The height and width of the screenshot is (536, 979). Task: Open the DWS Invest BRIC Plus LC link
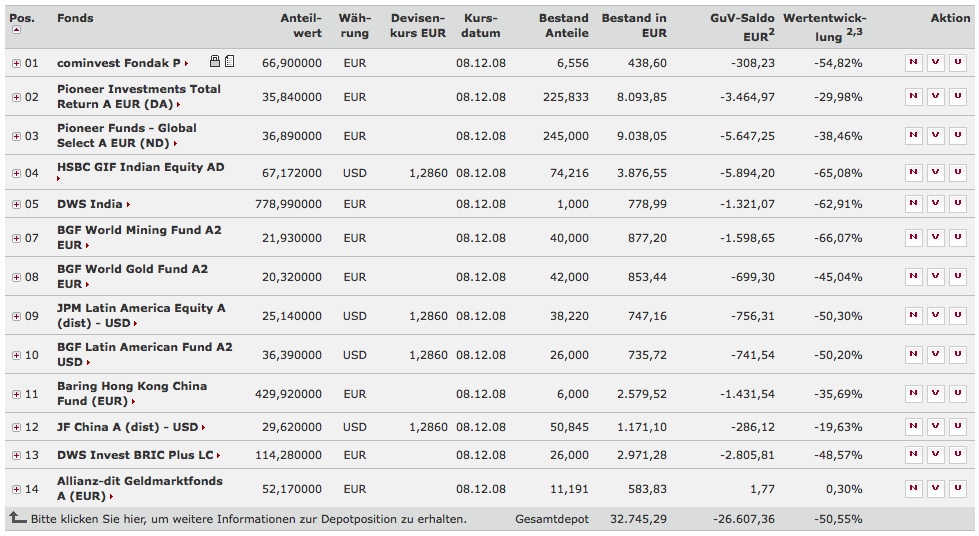[x=136, y=455]
